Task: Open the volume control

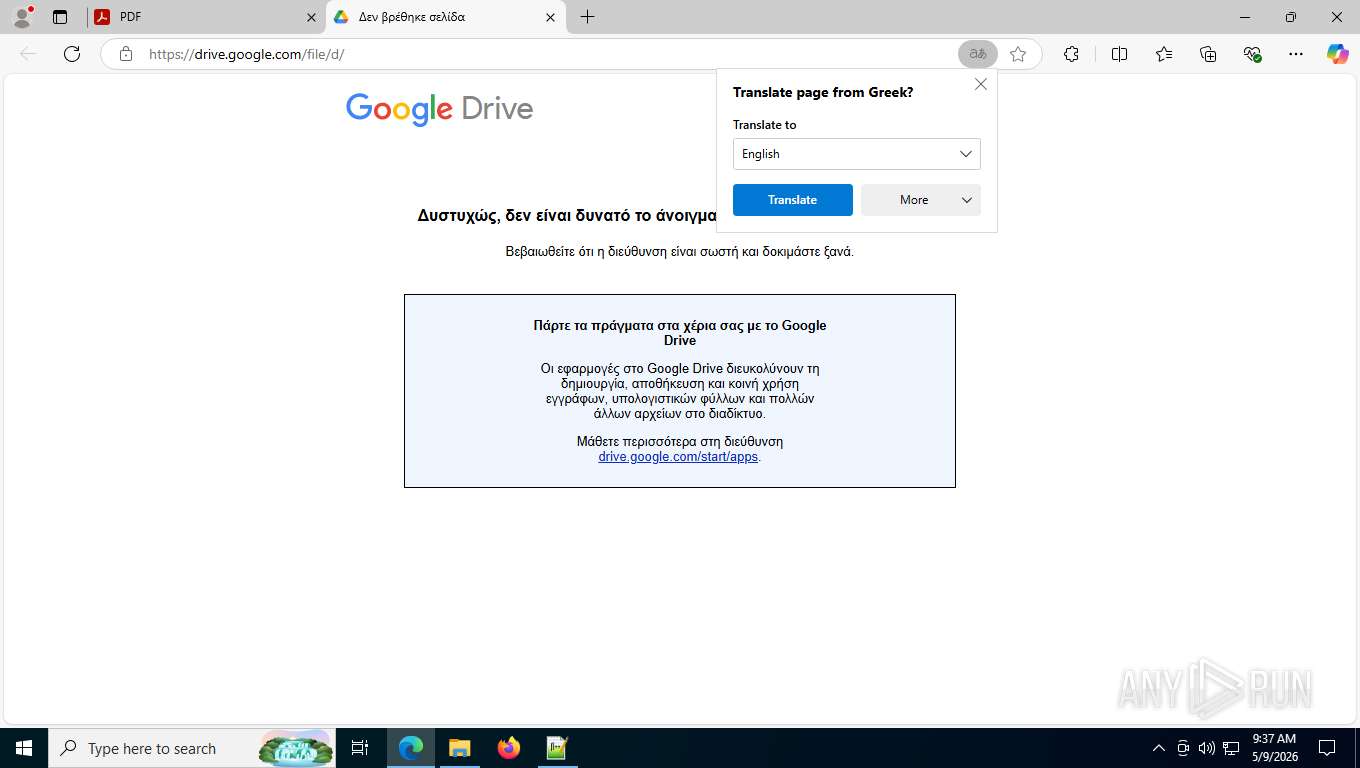Action: [x=1207, y=748]
